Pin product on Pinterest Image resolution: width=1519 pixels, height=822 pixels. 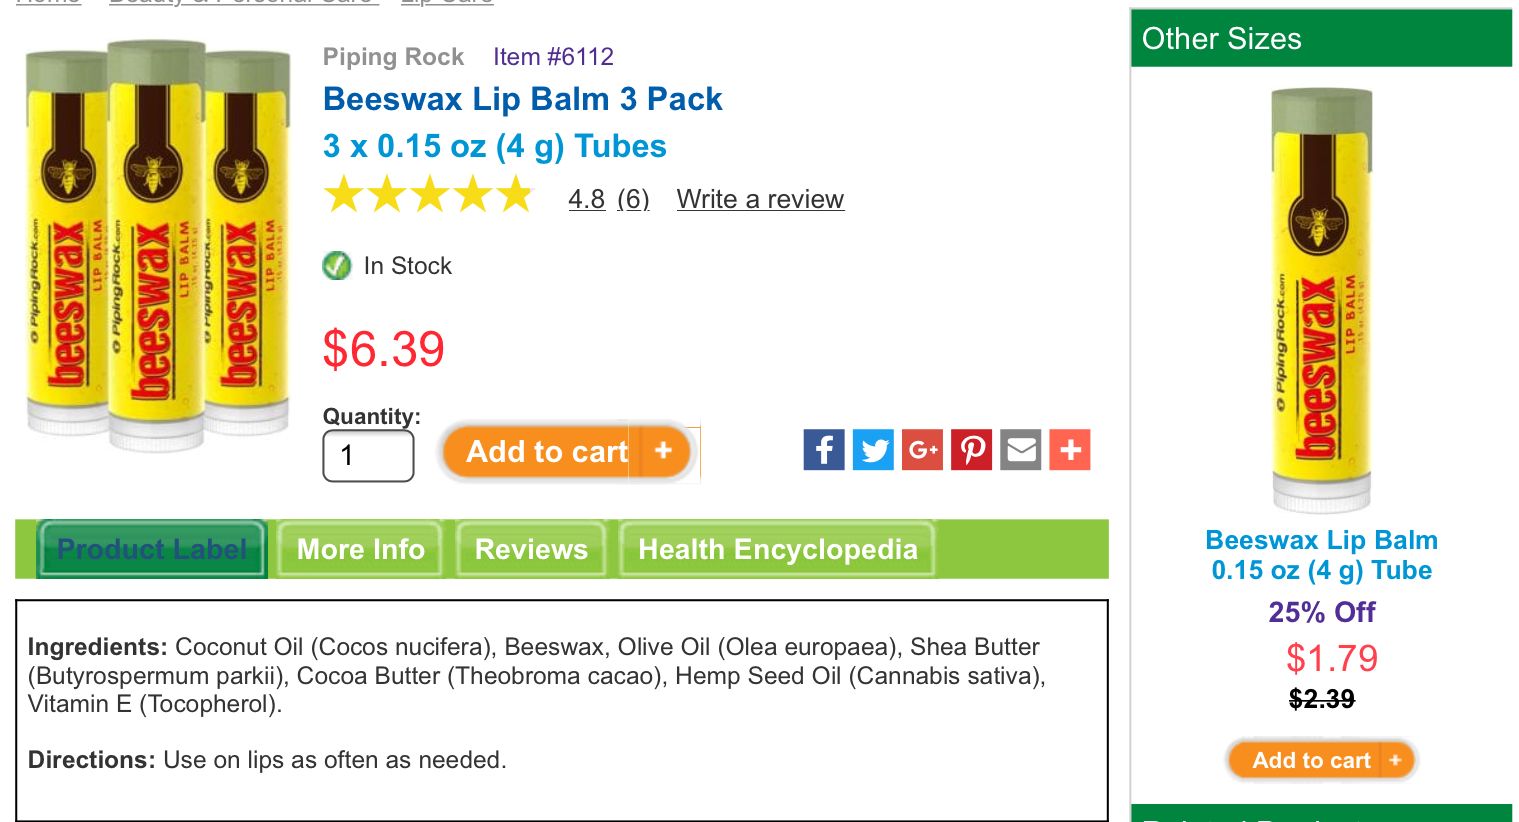[971, 450]
